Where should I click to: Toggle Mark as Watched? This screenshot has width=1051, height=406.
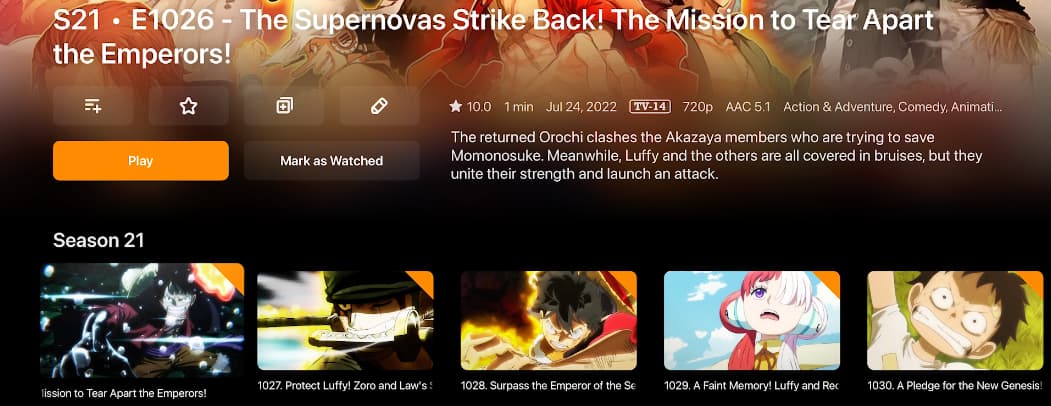point(332,161)
